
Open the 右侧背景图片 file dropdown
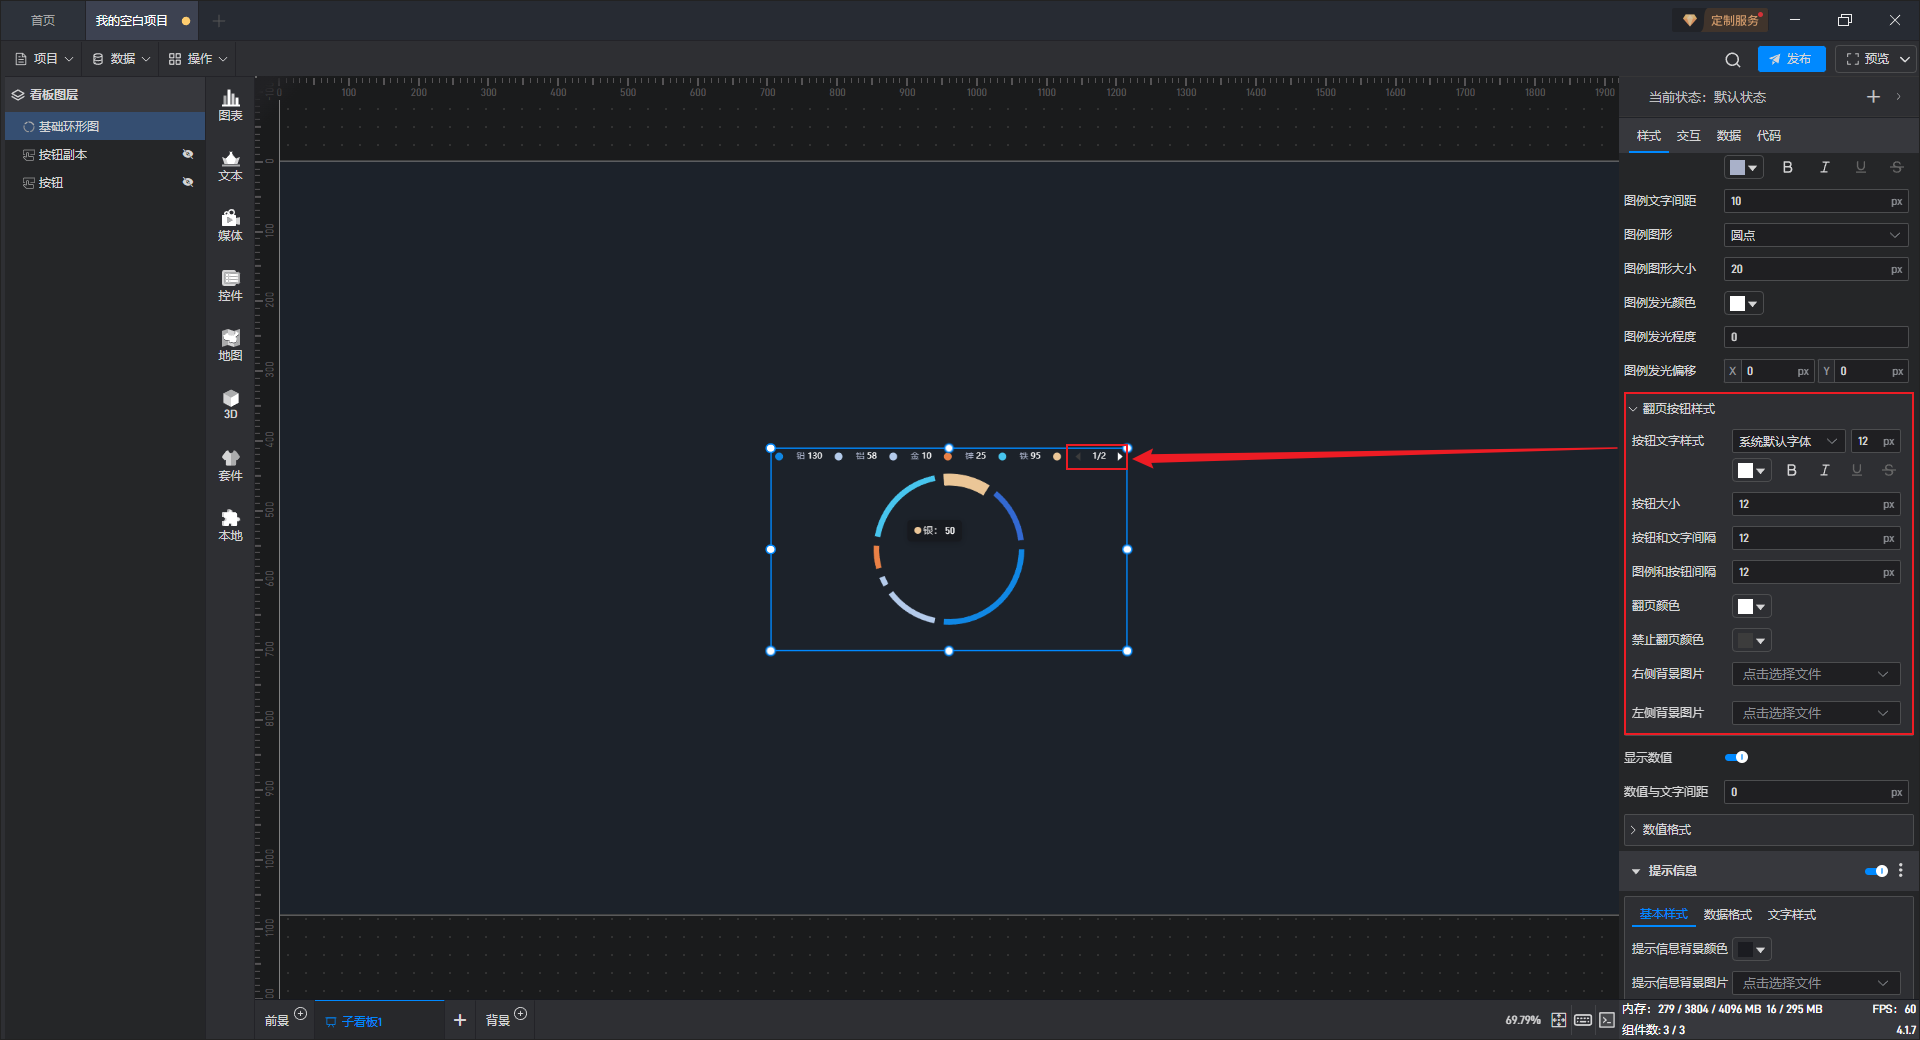[1816, 674]
